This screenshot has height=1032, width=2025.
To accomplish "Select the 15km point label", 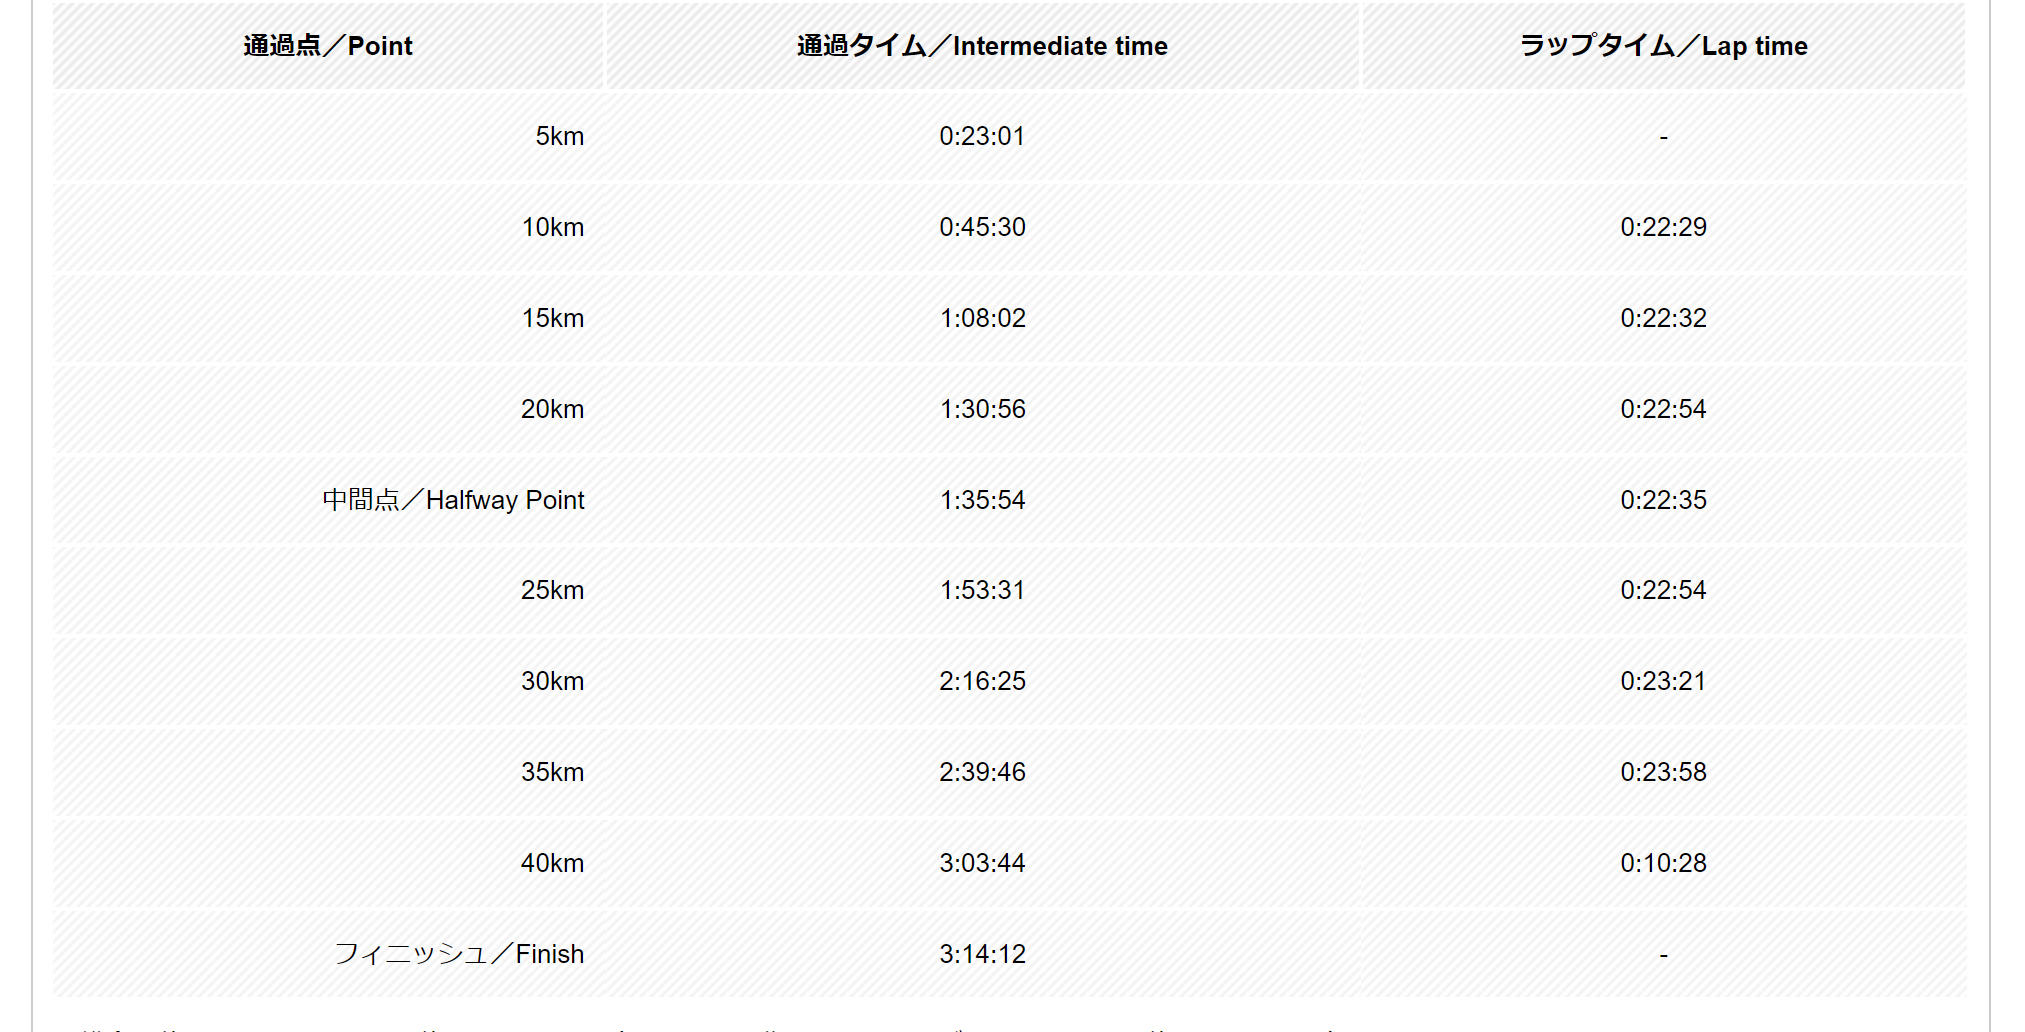I will 552,318.
